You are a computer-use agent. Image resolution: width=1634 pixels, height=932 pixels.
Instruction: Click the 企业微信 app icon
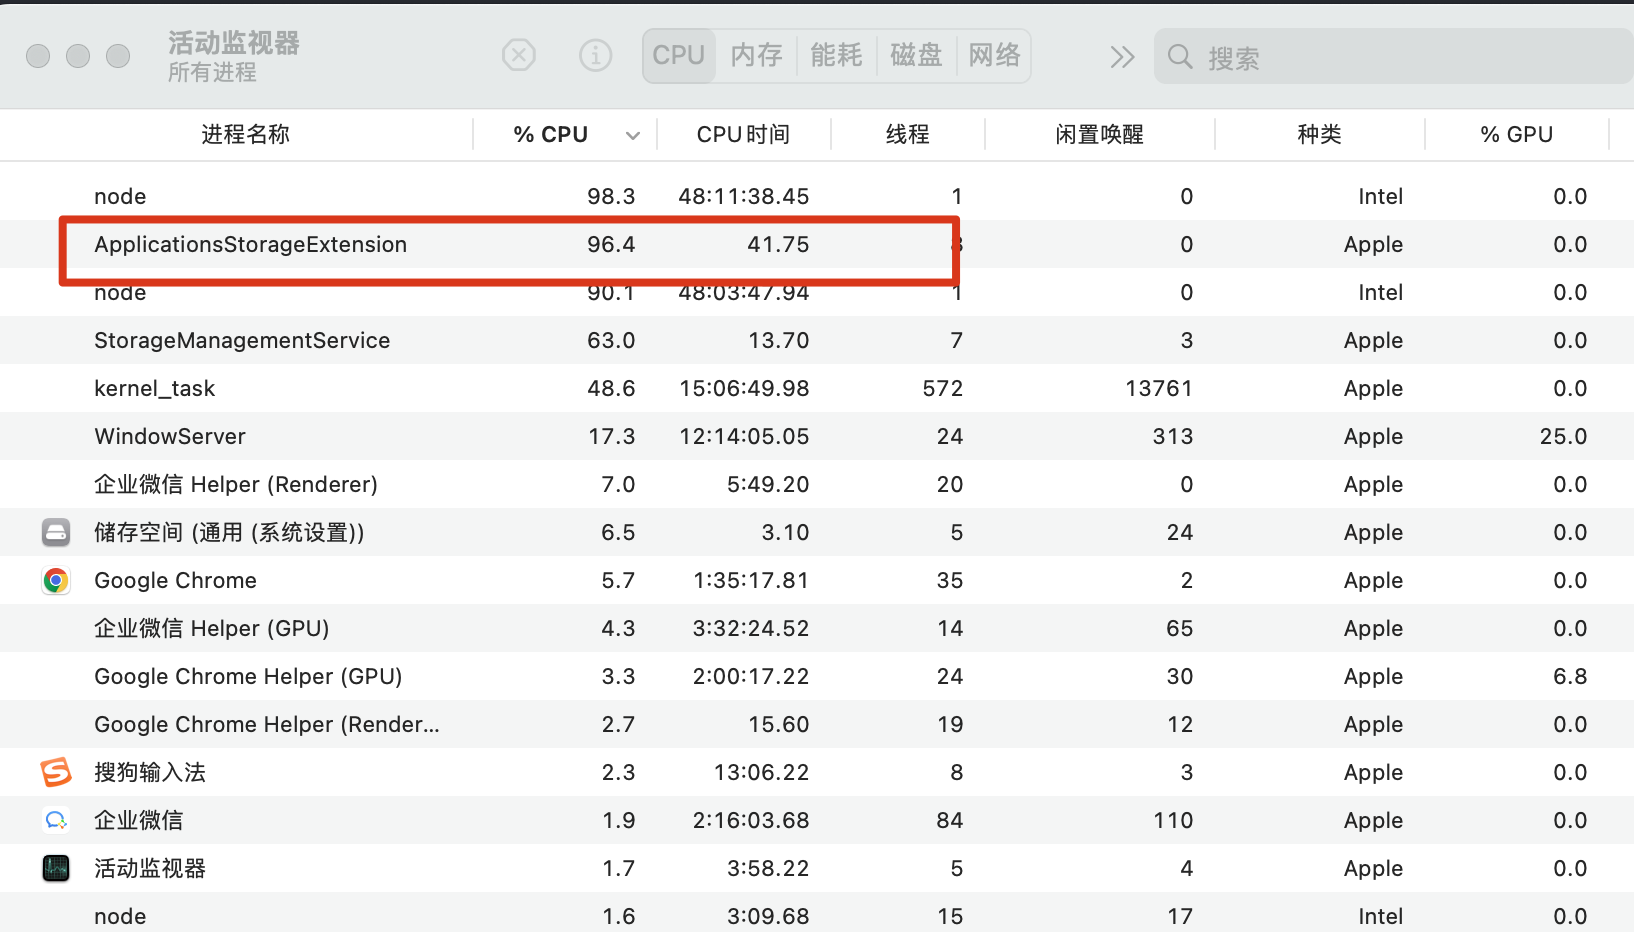(x=56, y=820)
